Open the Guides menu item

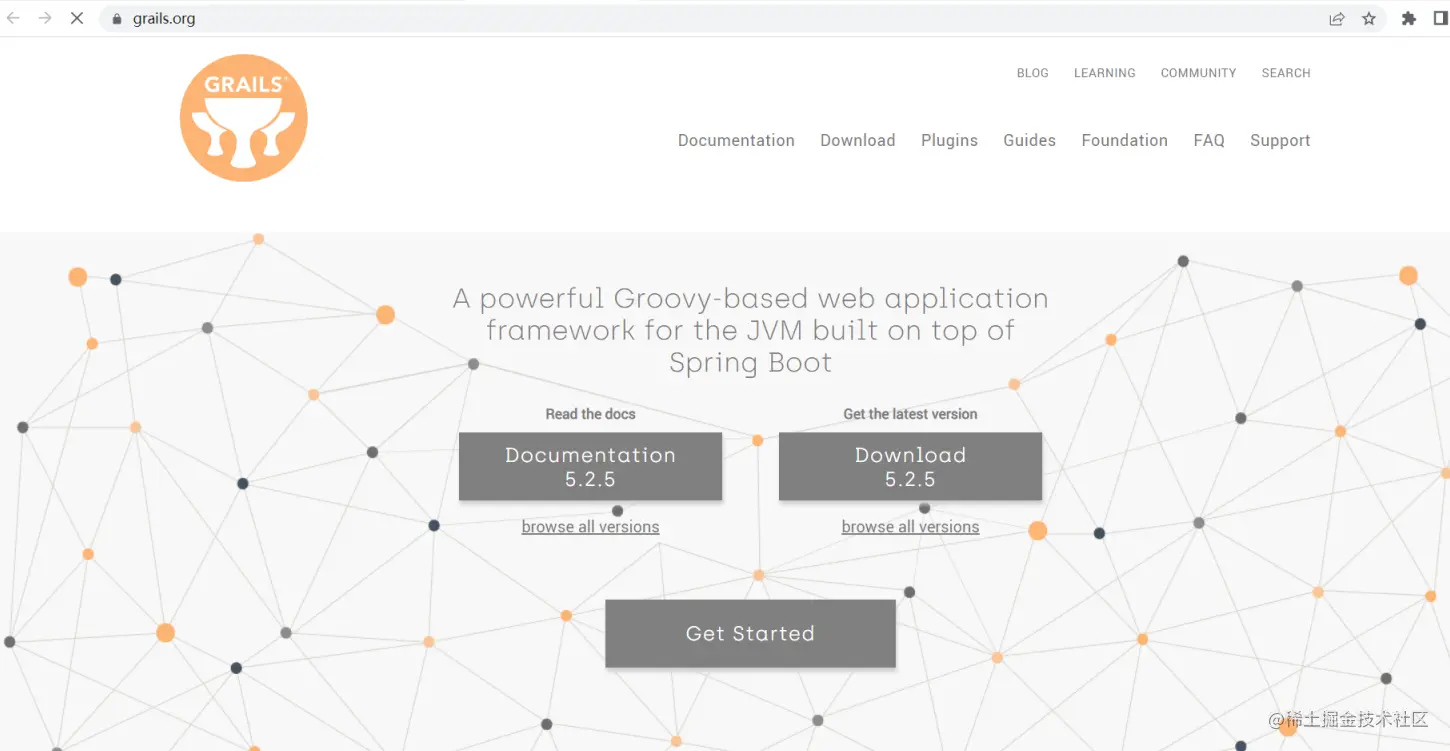click(1030, 140)
